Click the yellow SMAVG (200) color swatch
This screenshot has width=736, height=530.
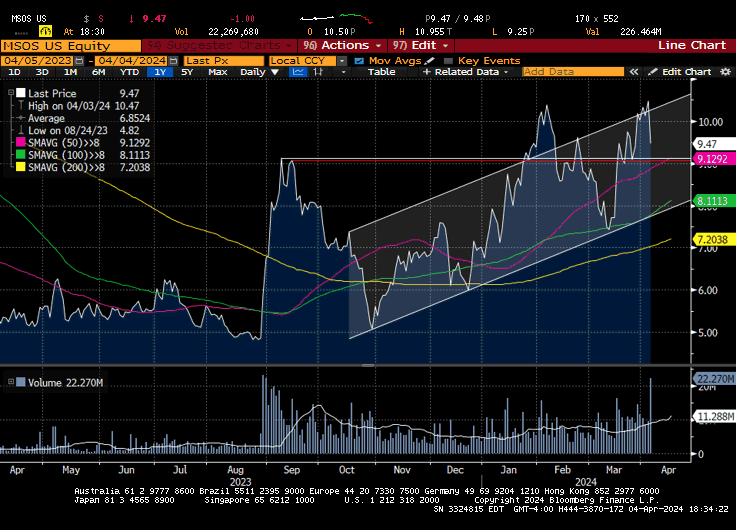(21, 167)
